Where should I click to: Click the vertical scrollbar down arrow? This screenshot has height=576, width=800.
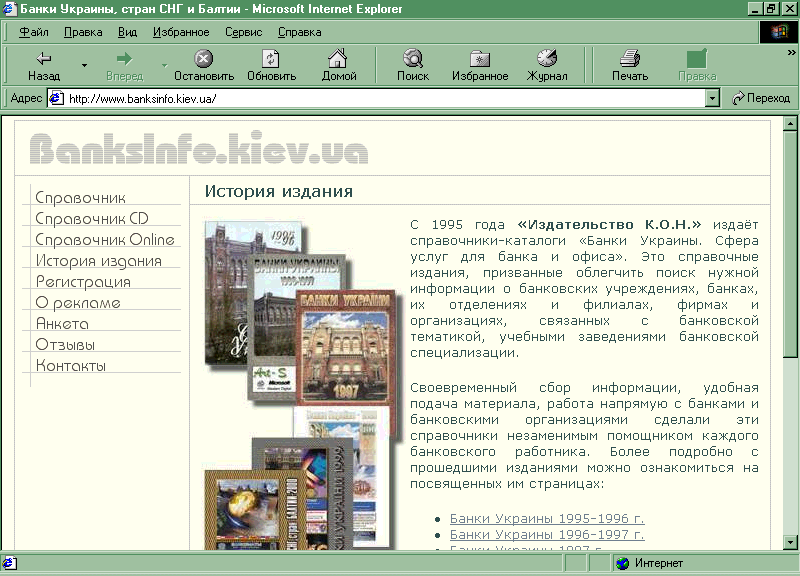click(790, 541)
